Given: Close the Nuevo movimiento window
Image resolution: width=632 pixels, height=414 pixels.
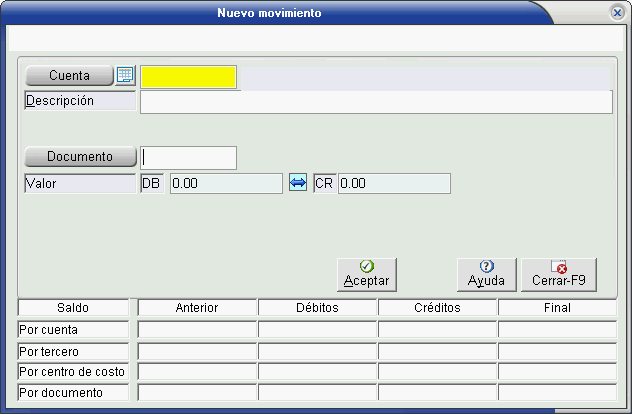Looking at the screenshot, I should click(617, 14).
